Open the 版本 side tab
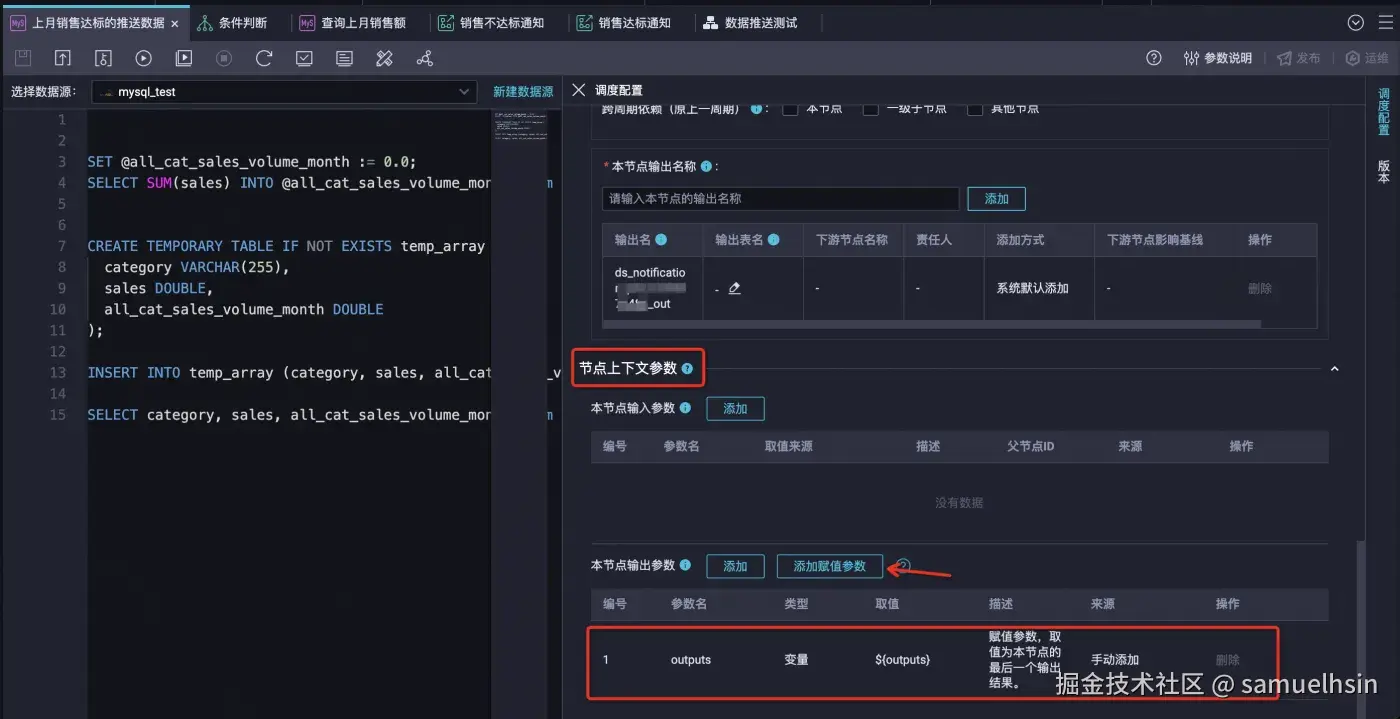The width and height of the screenshot is (1400, 719). click(x=1383, y=172)
